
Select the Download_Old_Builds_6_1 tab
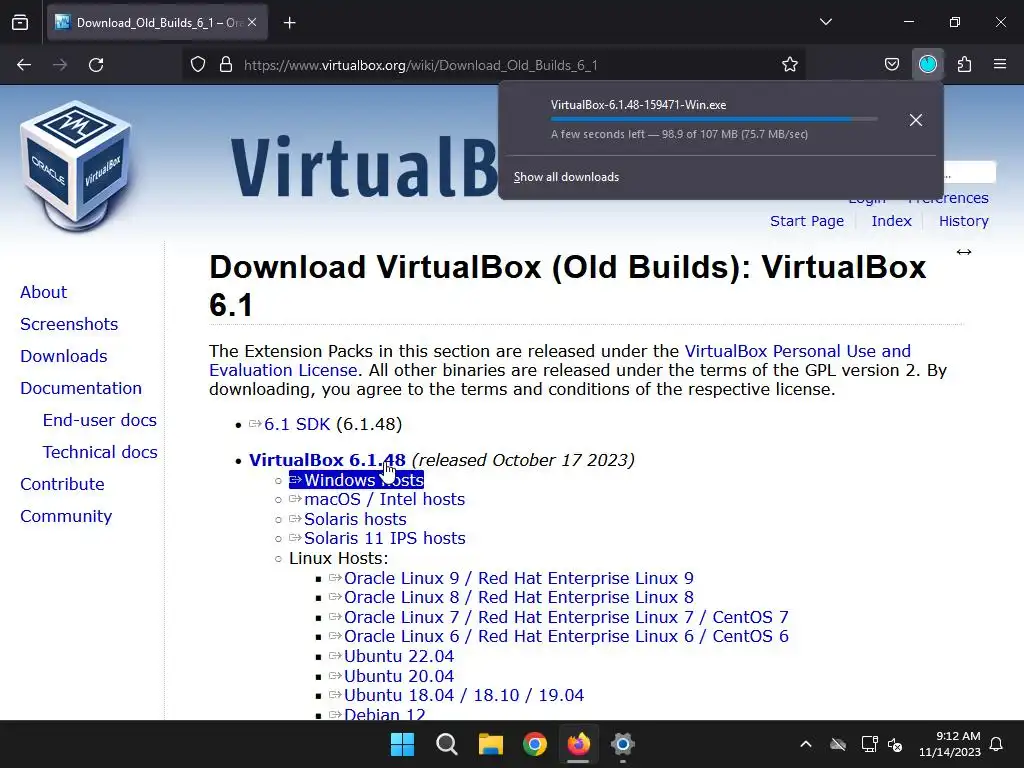pyautogui.click(x=157, y=22)
